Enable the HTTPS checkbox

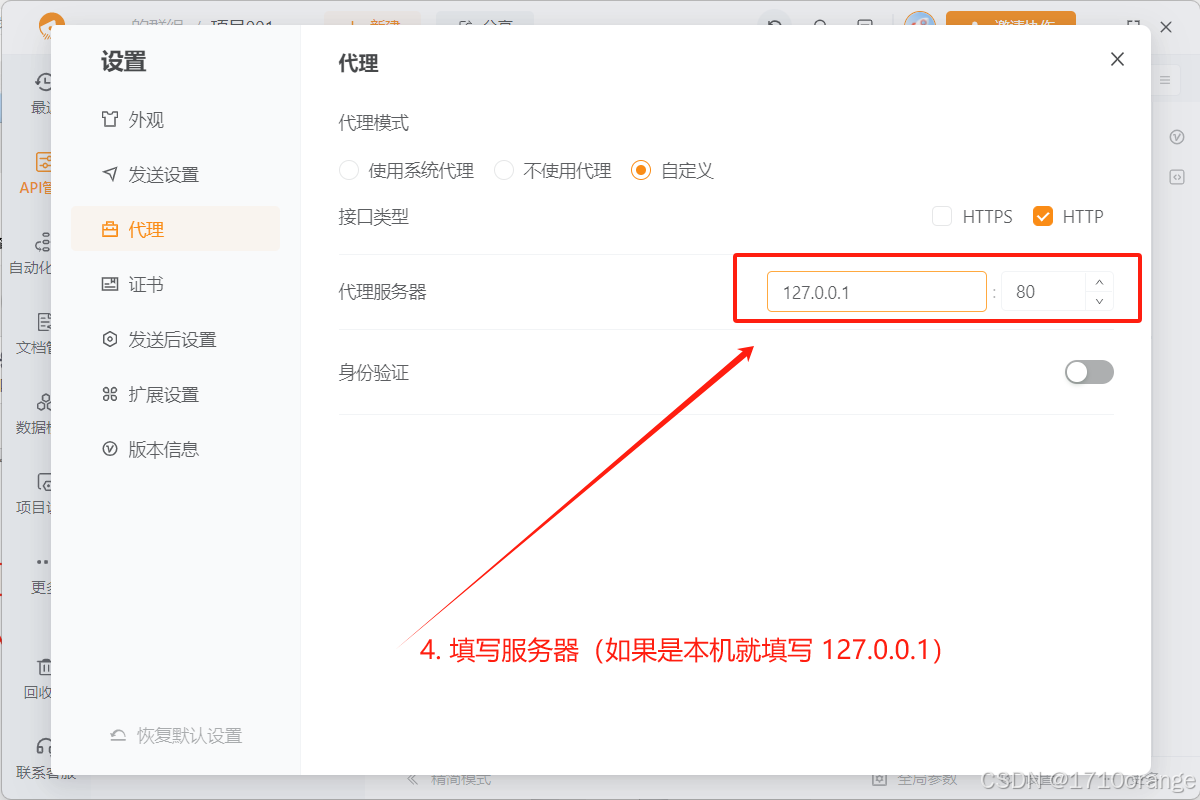click(x=941, y=216)
